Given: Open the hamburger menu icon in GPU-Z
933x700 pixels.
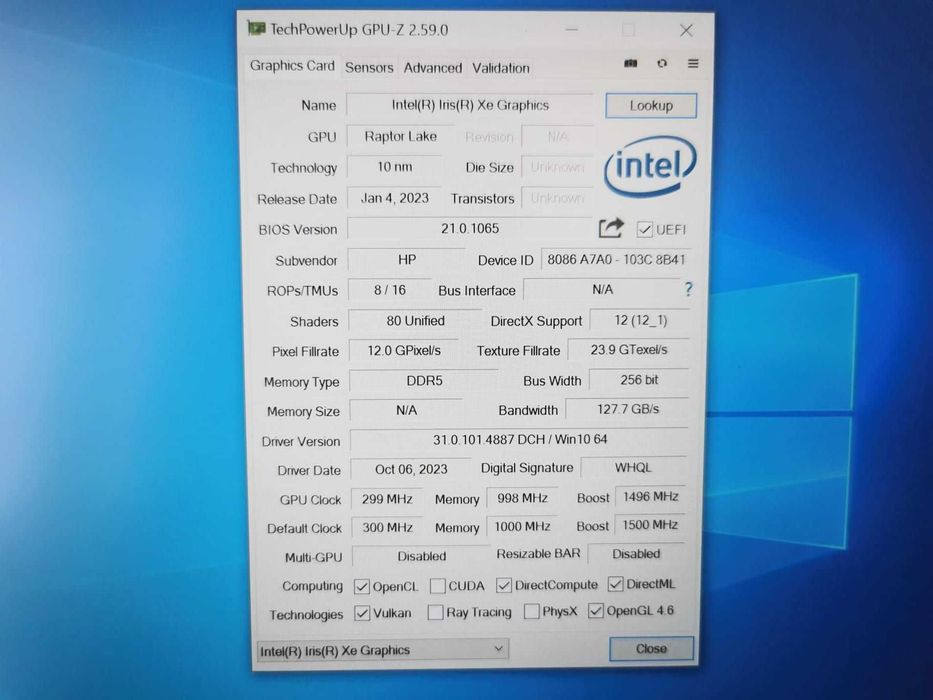Looking at the screenshot, I should pos(693,63).
